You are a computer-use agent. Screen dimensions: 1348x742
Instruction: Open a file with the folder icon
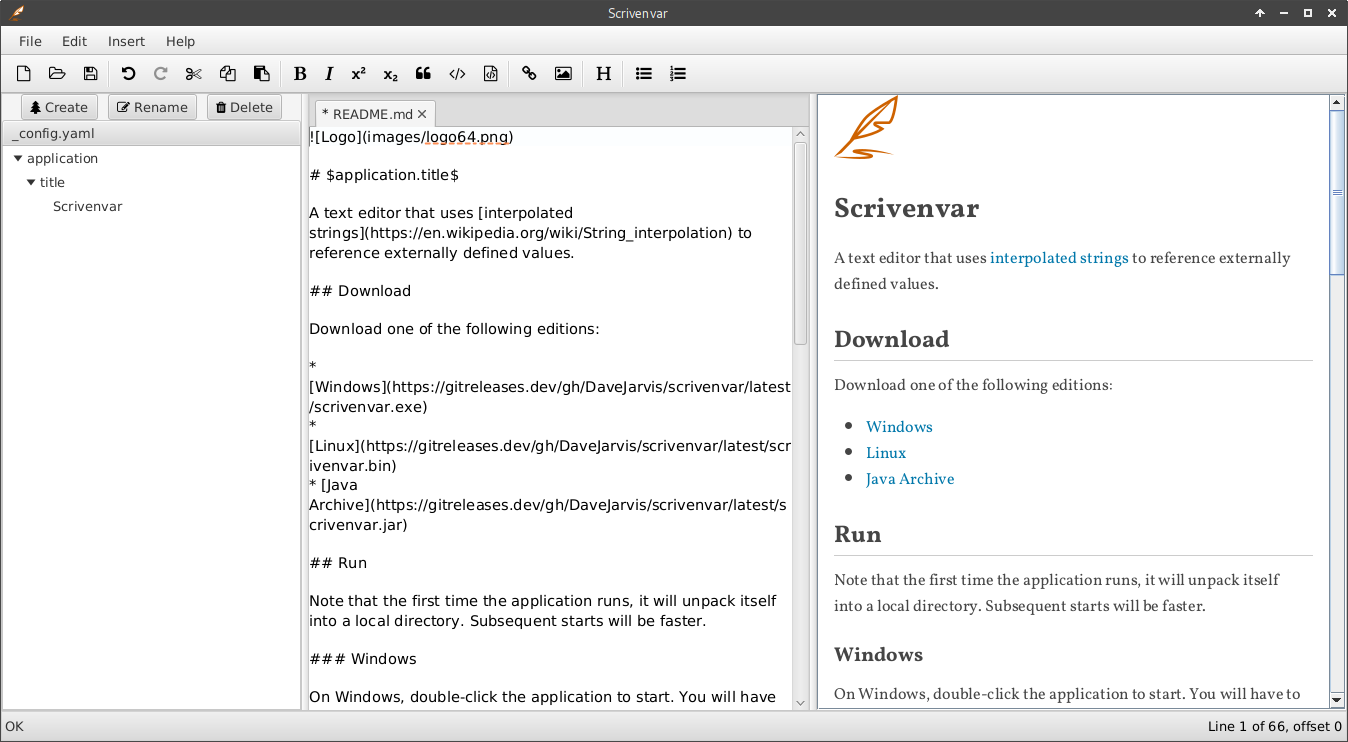pos(57,73)
